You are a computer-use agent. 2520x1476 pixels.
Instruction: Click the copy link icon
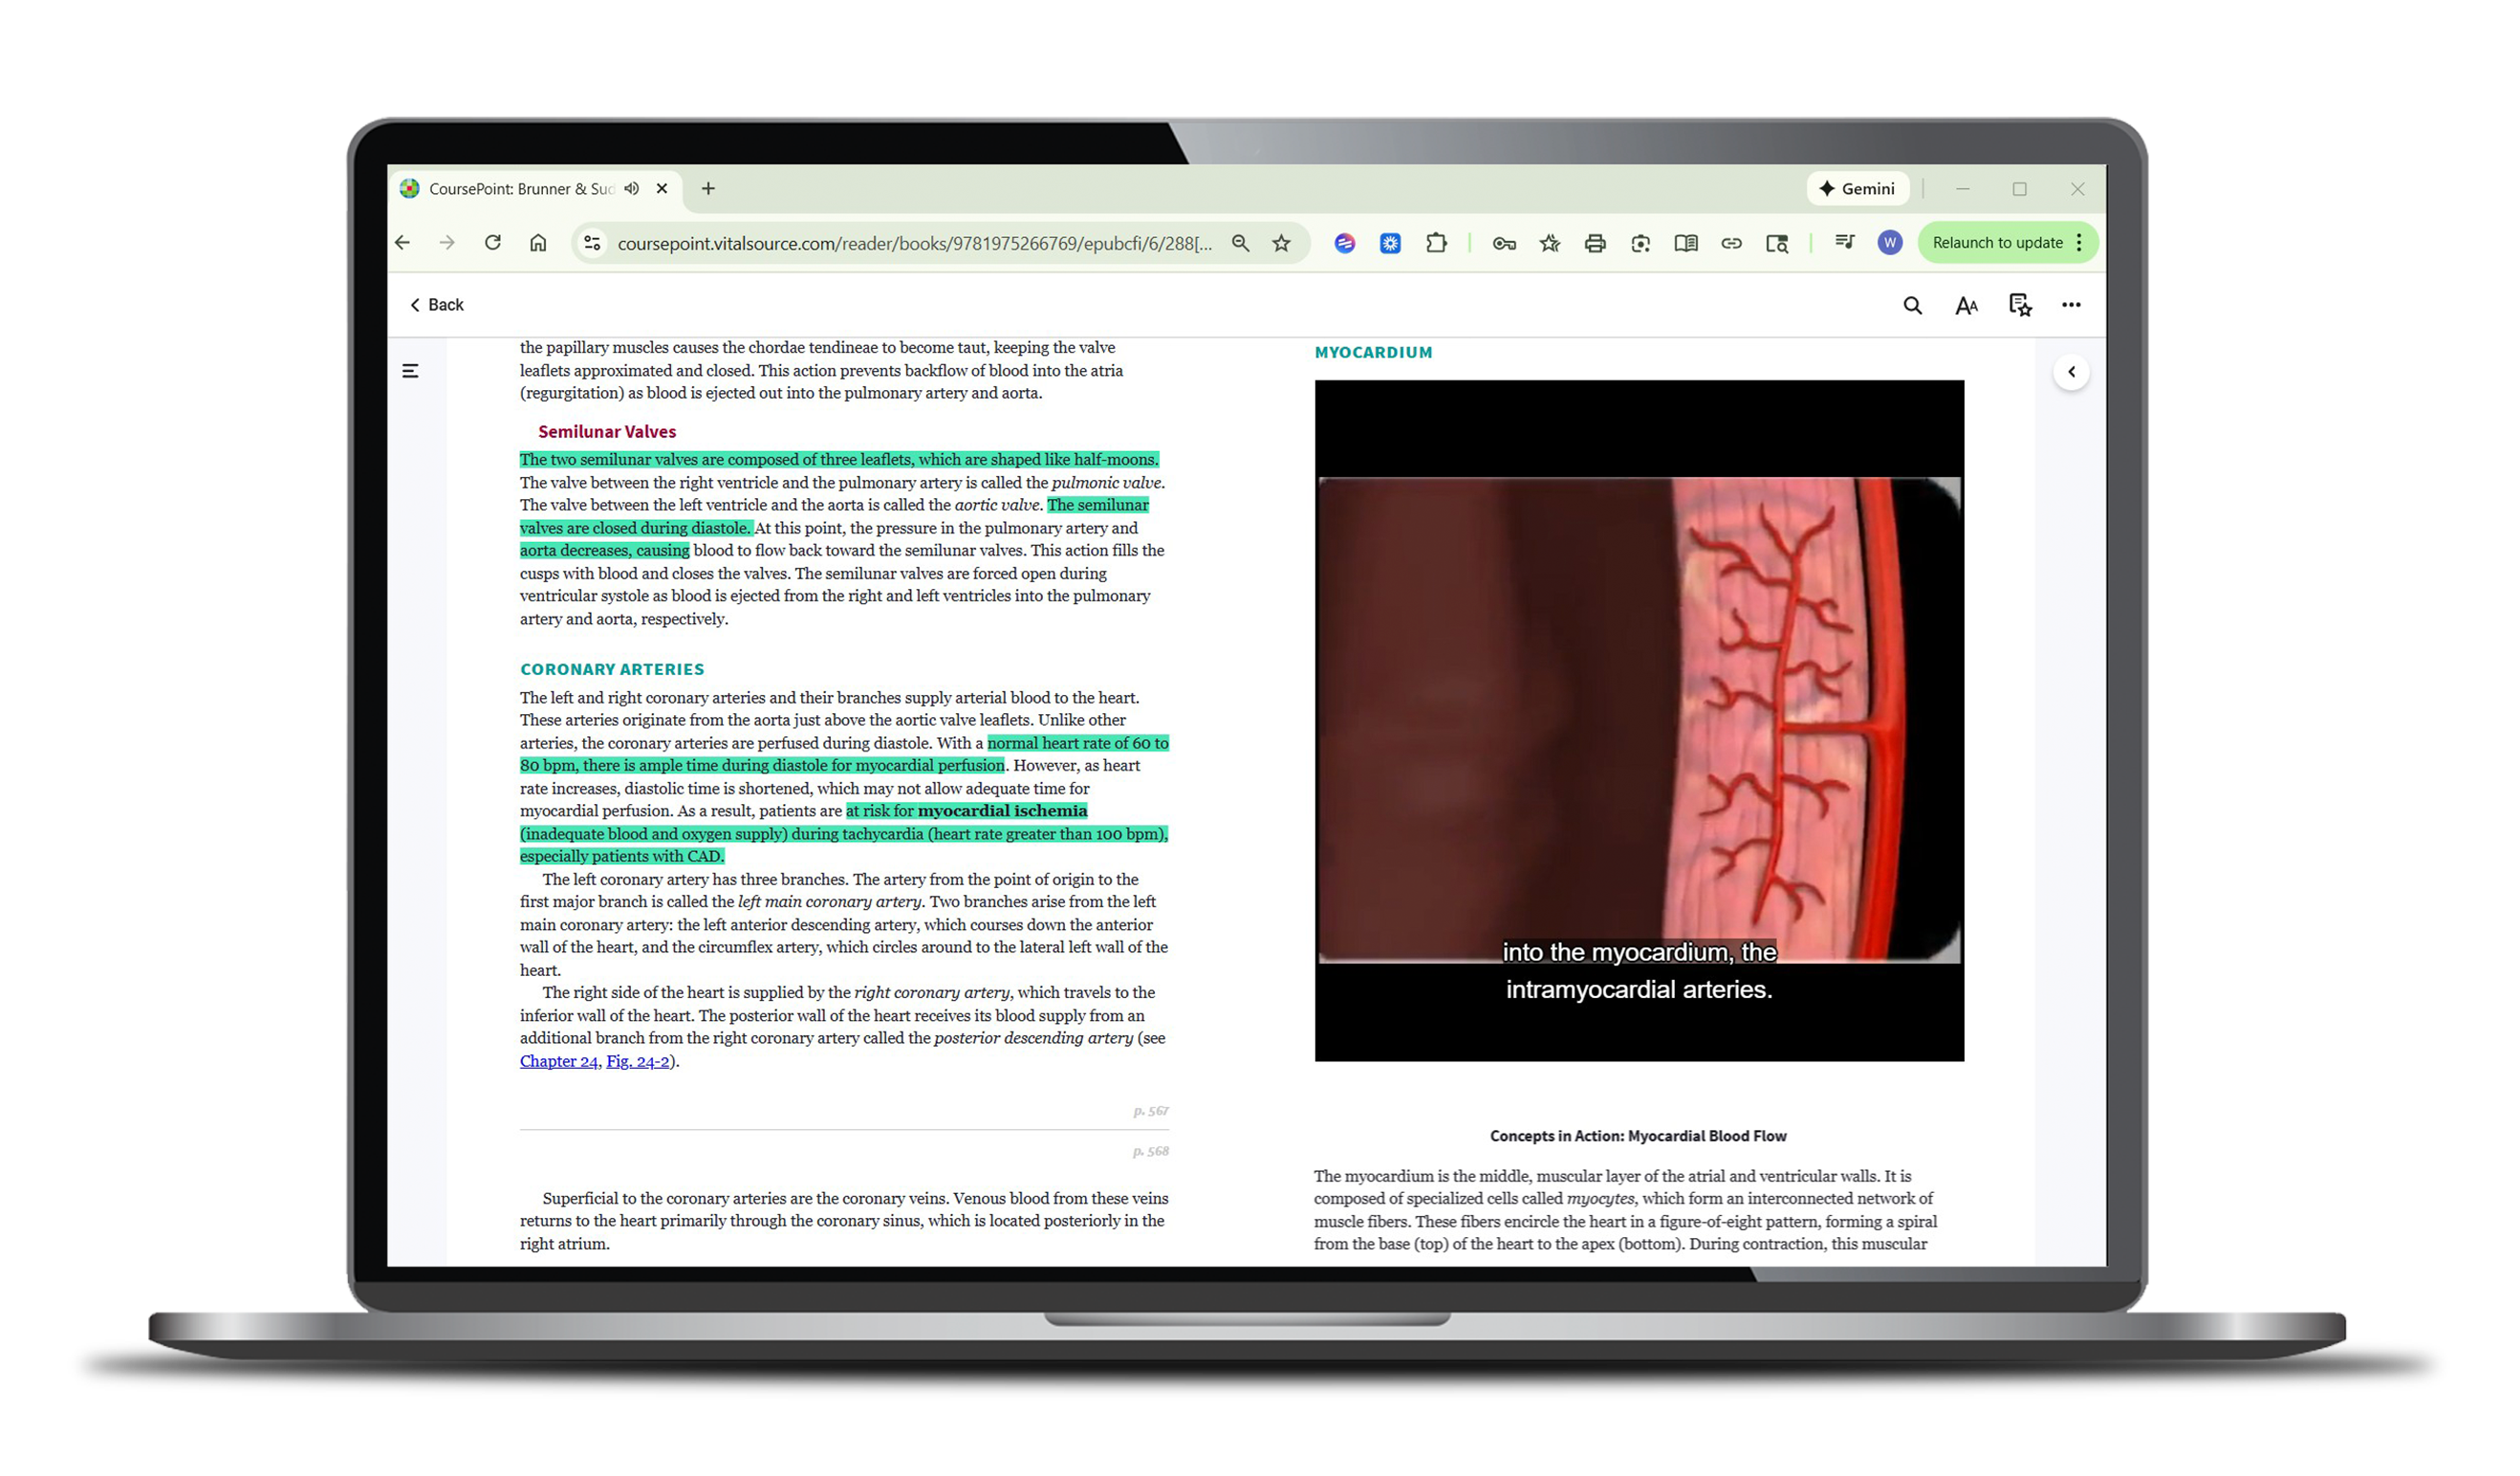click(x=1731, y=243)
